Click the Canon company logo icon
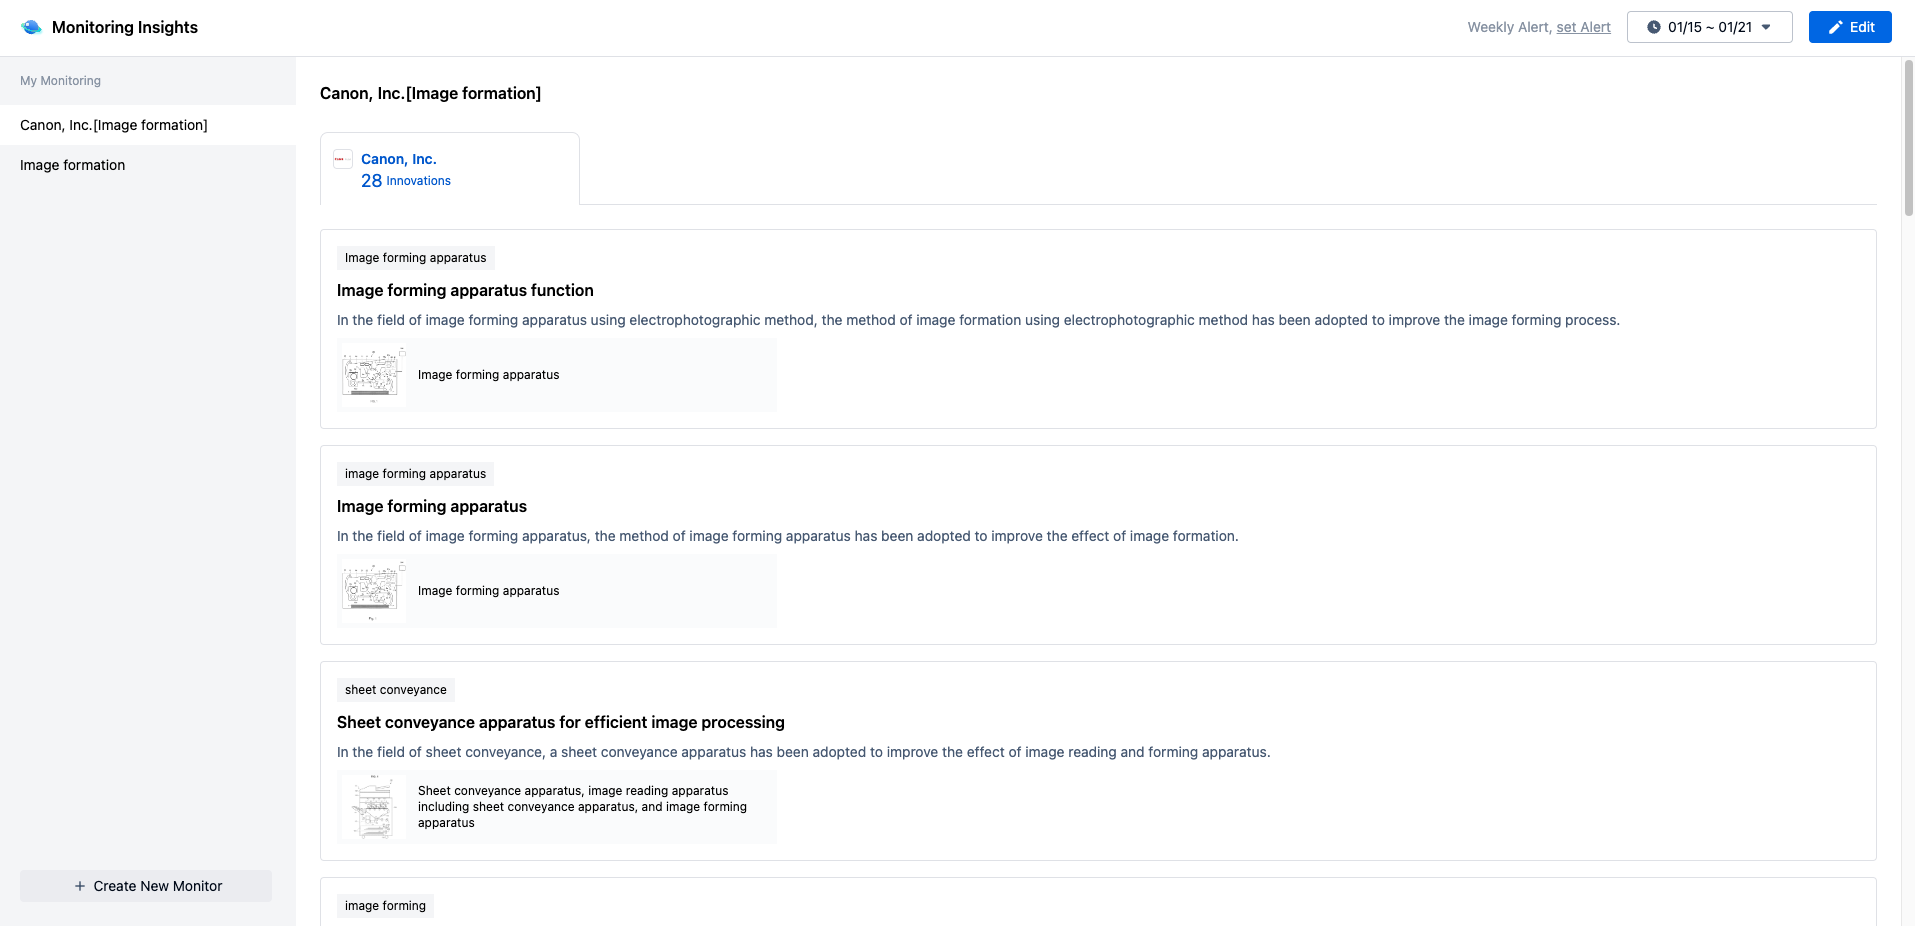Image resolution: width=1915 pixels, height=926 pixels. pyautogui.click(x=343, y=159)
